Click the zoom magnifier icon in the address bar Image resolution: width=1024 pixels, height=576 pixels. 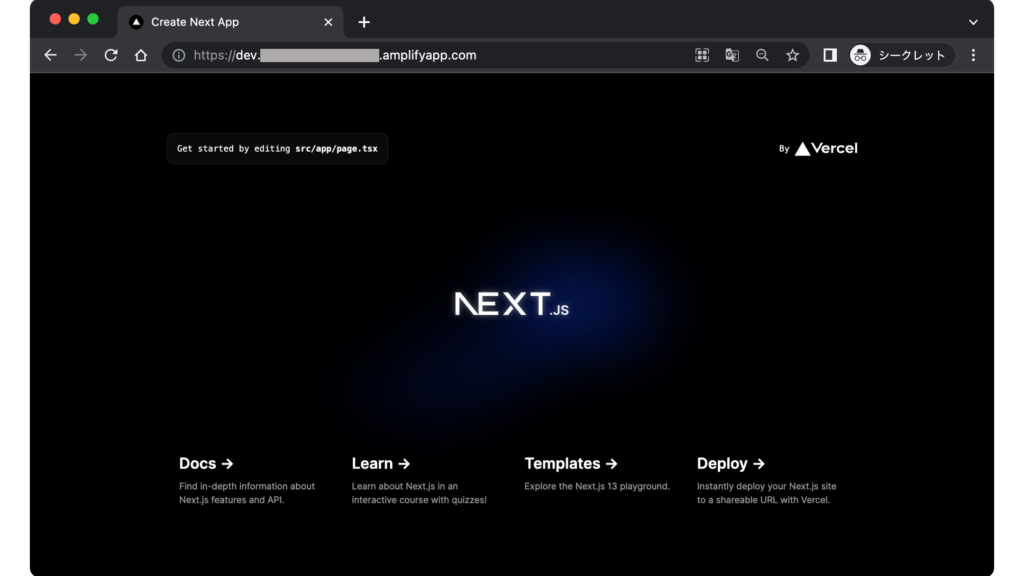click(x=762, y=56)
